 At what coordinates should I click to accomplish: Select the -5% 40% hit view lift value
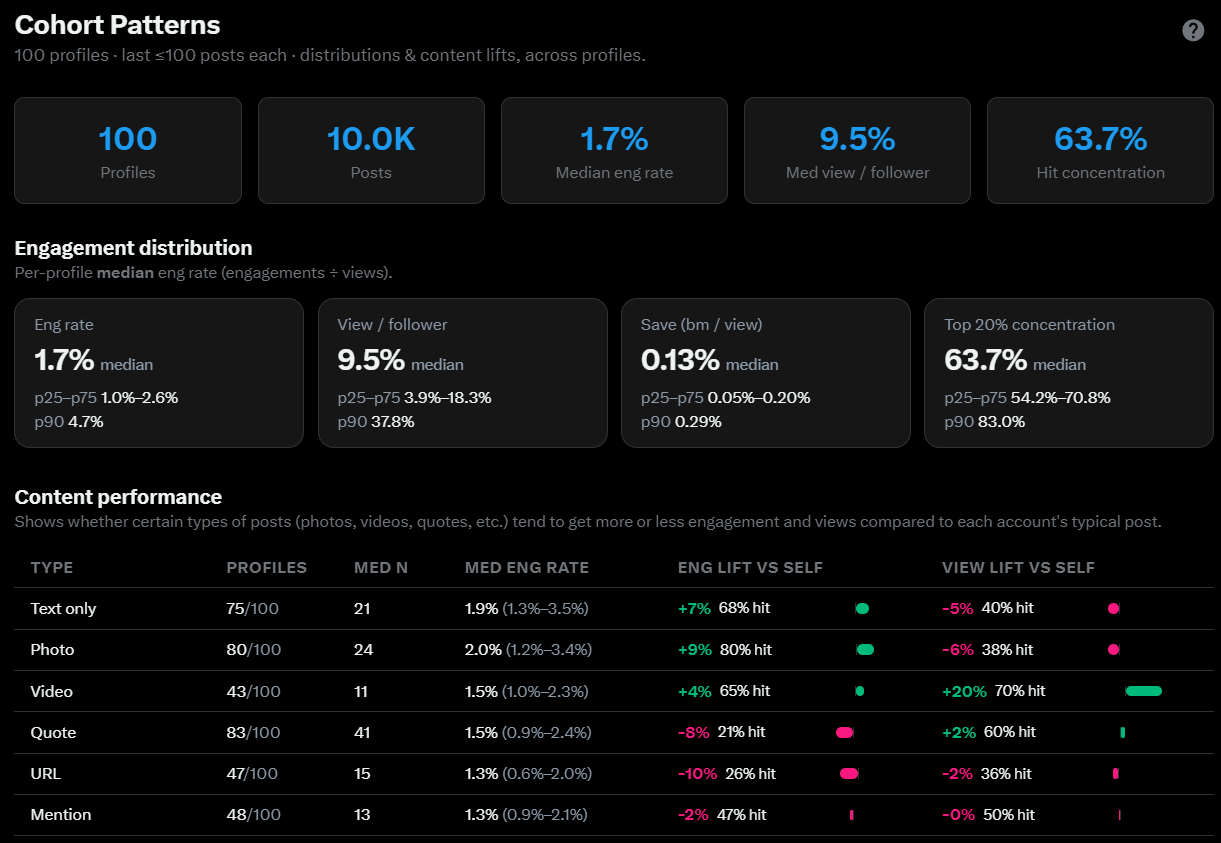click(x=988, y=608)
